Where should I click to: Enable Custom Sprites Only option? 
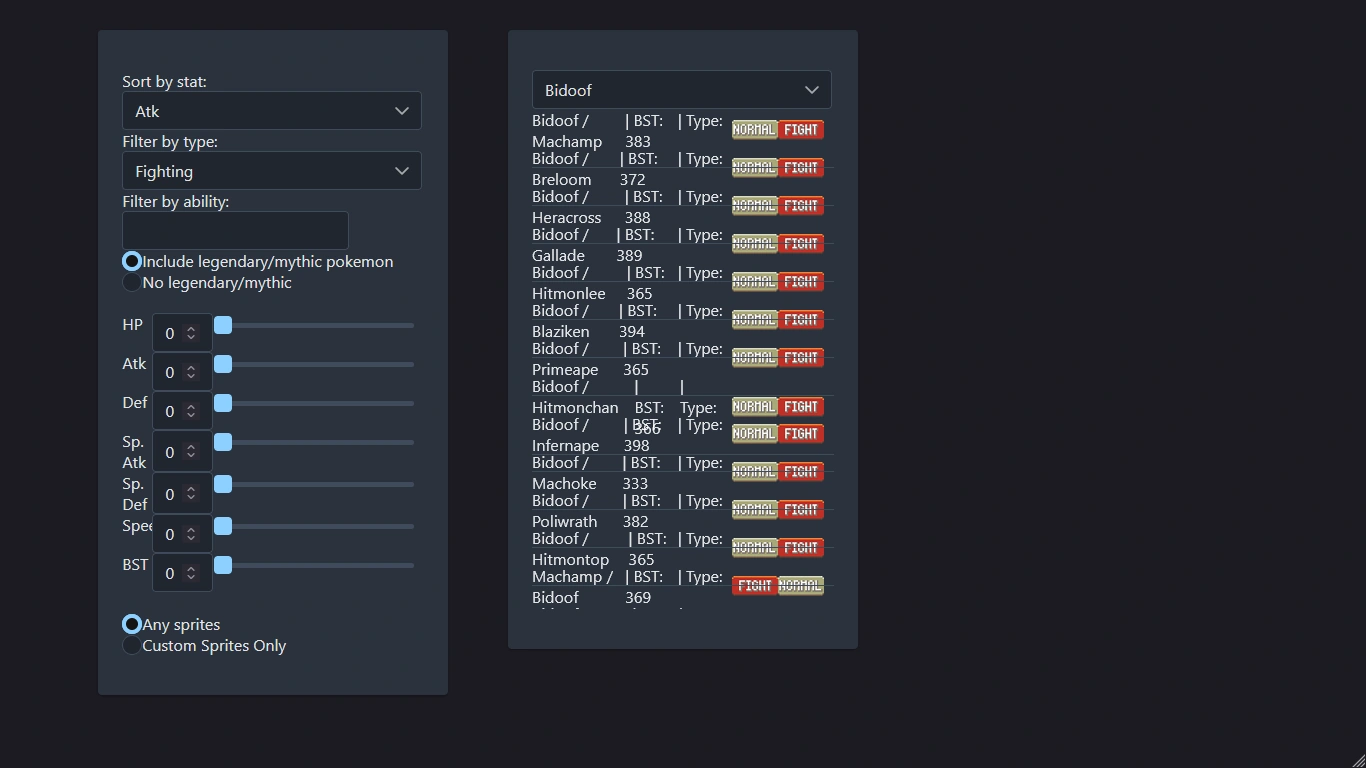point(132,646)
